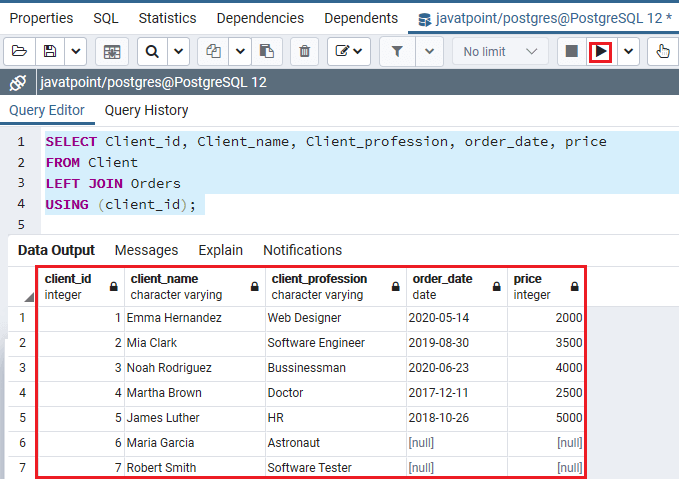Click the hand pointer icon in toolbar
The height and width of the screenshot is (479, 679).
tap(663, 52)
